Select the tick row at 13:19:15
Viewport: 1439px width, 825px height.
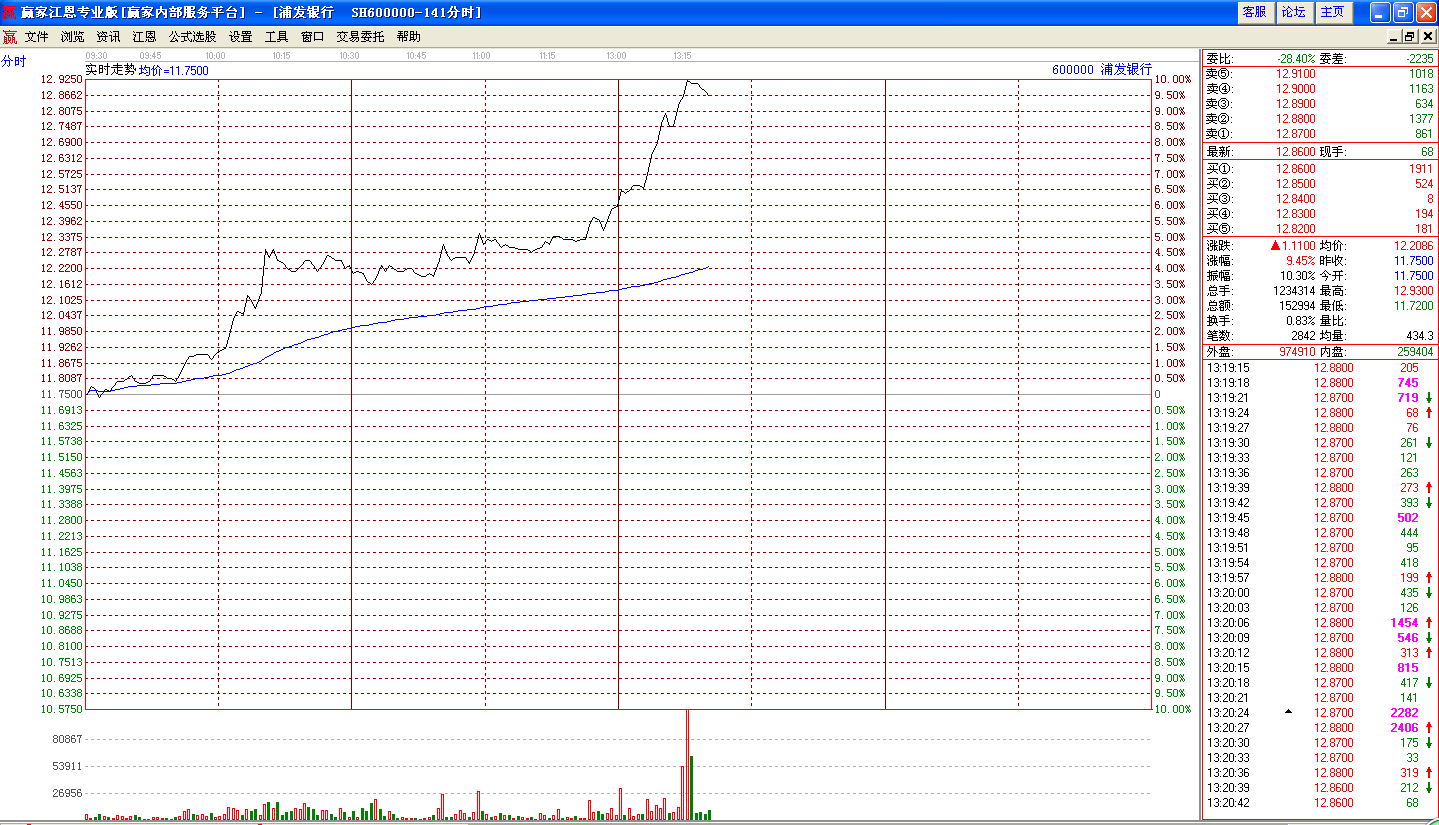pyautogui.click(x=1319, y=368)
